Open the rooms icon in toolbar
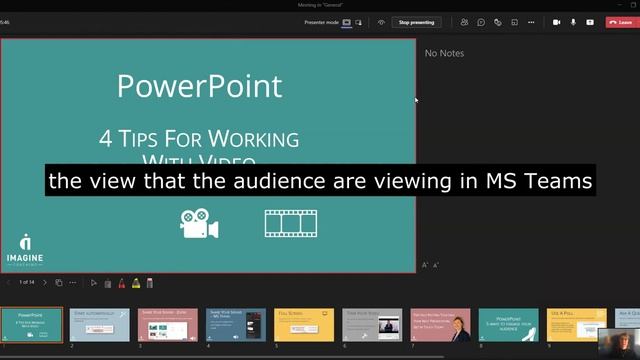Viewport: 640px width, 360px height. [x=514, y=22]
